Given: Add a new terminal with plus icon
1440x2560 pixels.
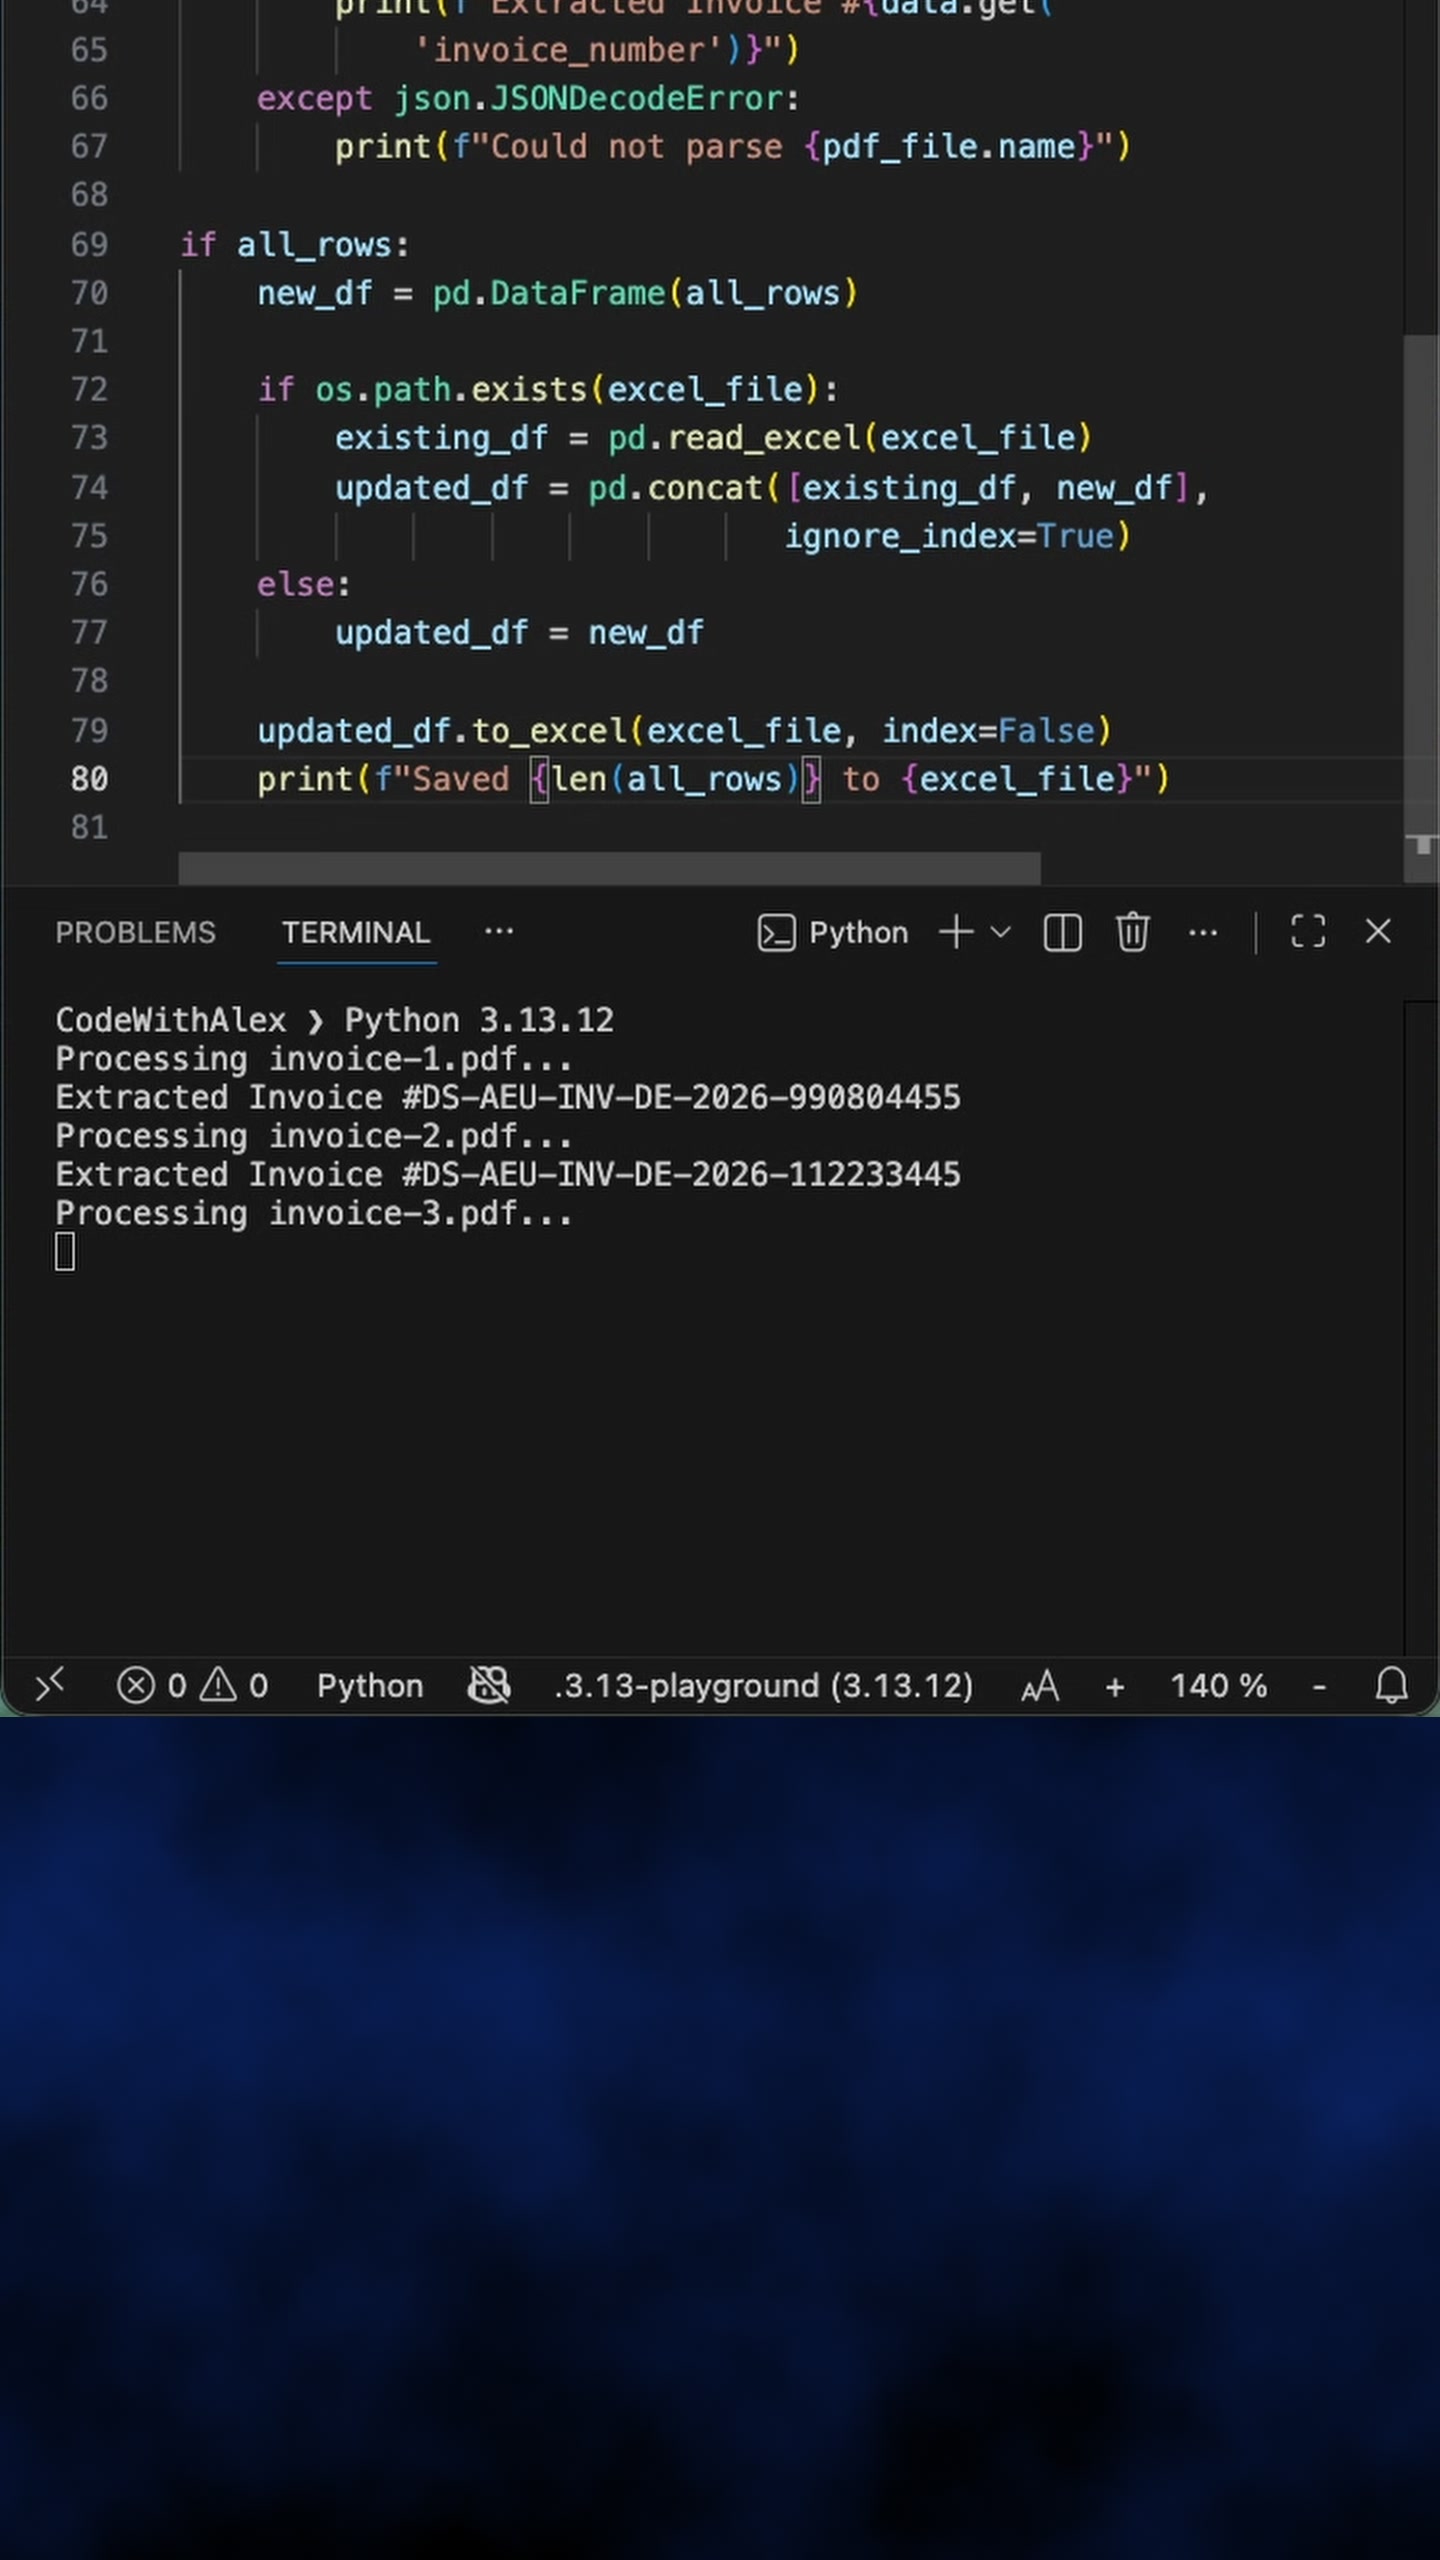Looking at the screenshot, I should pos(956,931).
